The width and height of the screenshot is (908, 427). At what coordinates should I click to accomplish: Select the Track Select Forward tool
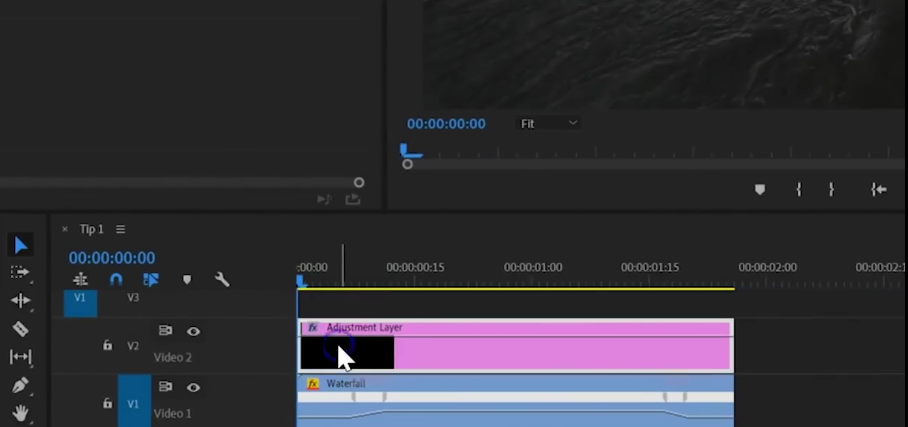point(20,272)
